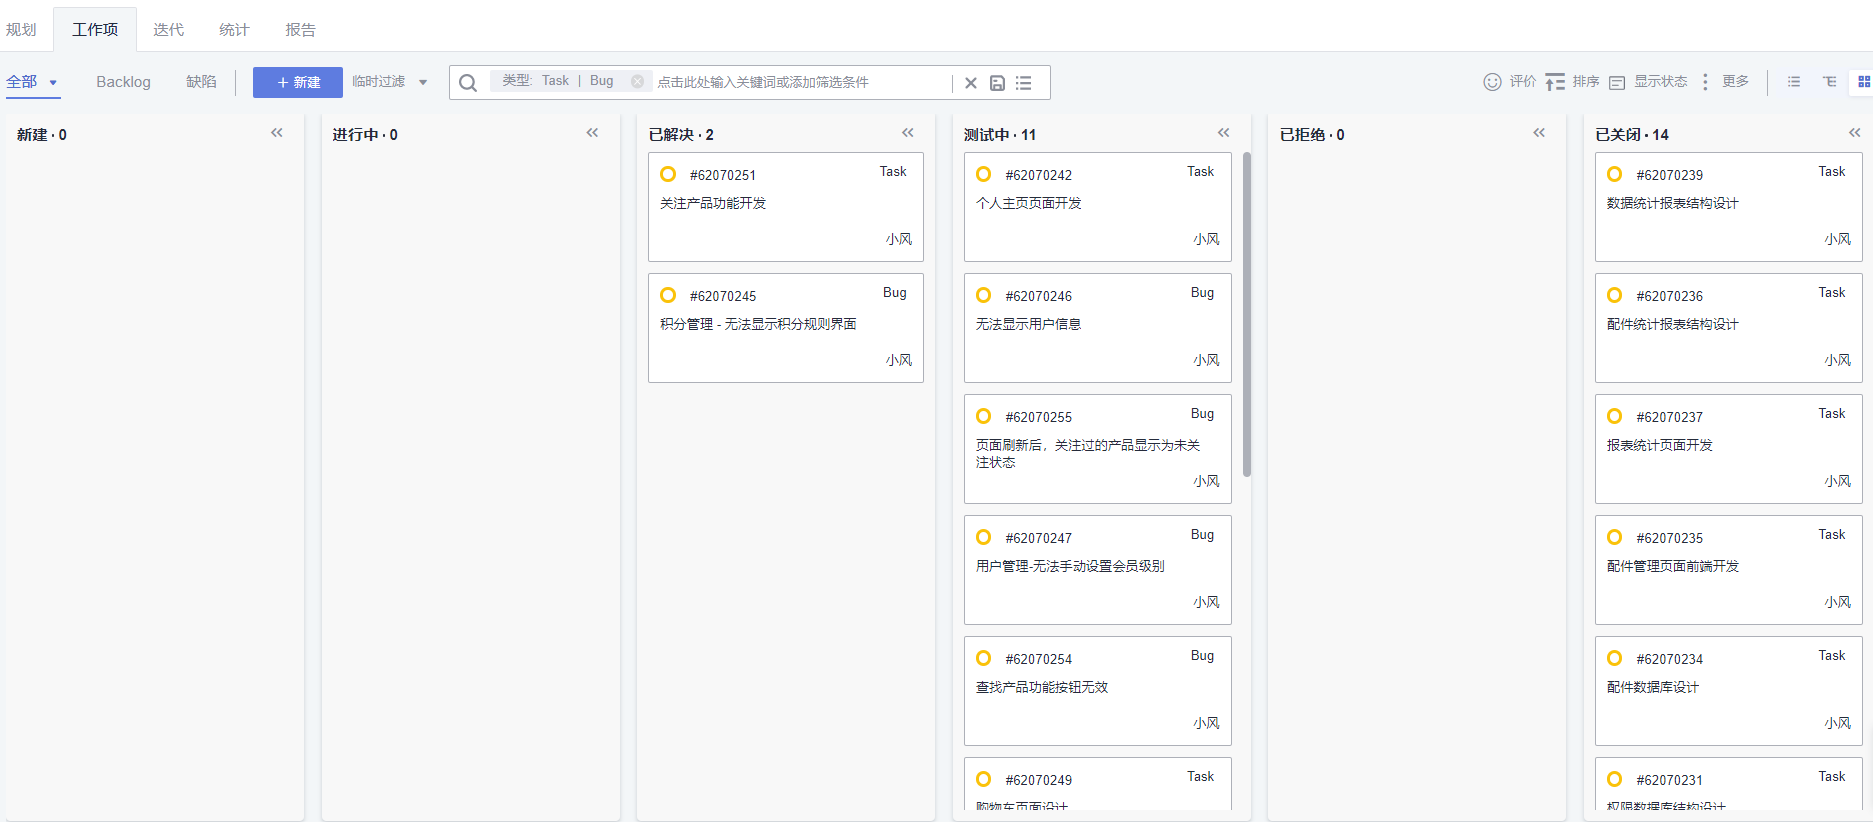Open card 关注产品功能开发
This screenshot has width=1873, height=822.
click(x=786, y=207)
